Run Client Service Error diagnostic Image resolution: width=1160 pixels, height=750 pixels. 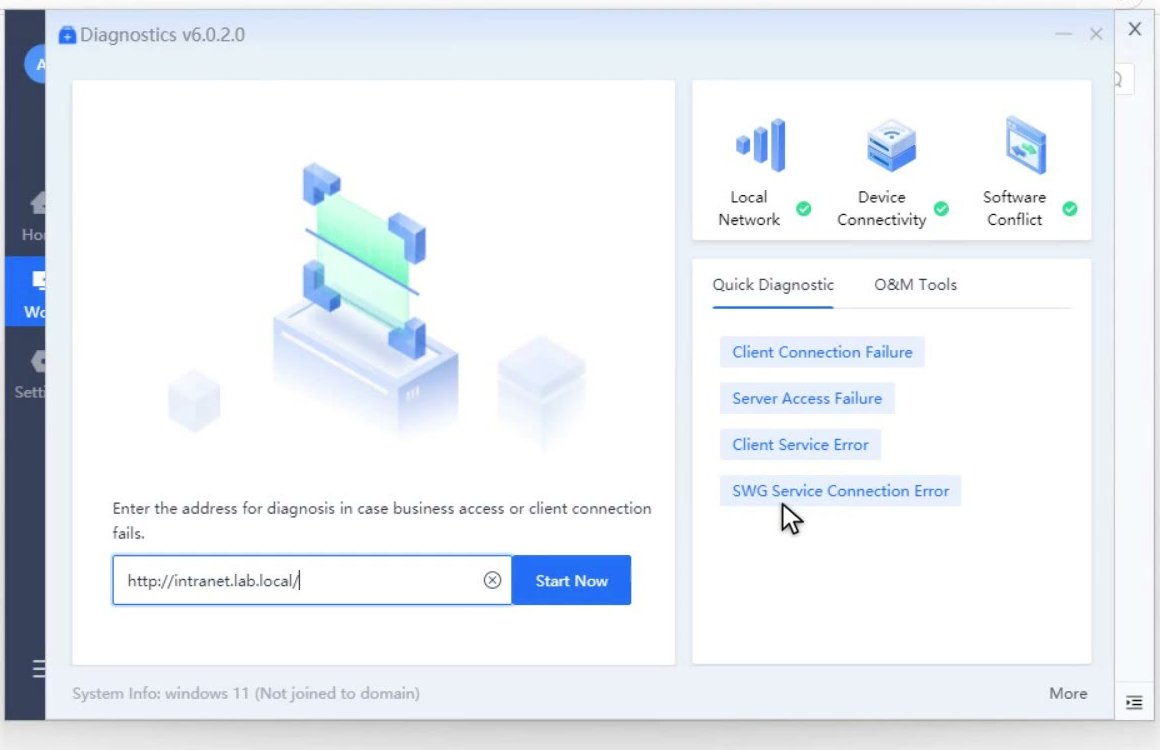[x=800, y=445]
